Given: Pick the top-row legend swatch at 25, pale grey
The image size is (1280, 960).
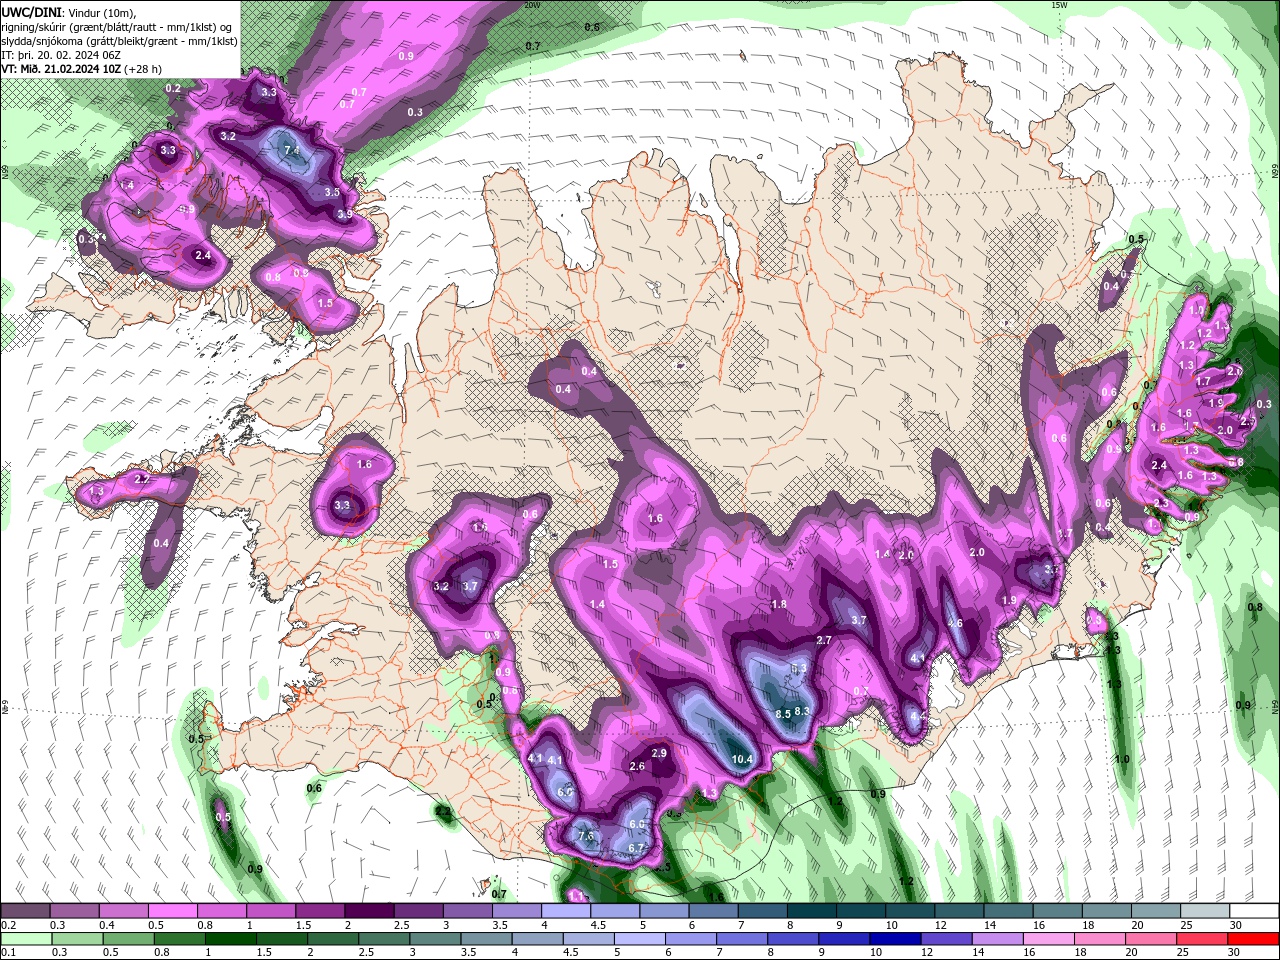Looking at the screenshot, I should (x=1205, y=911).
